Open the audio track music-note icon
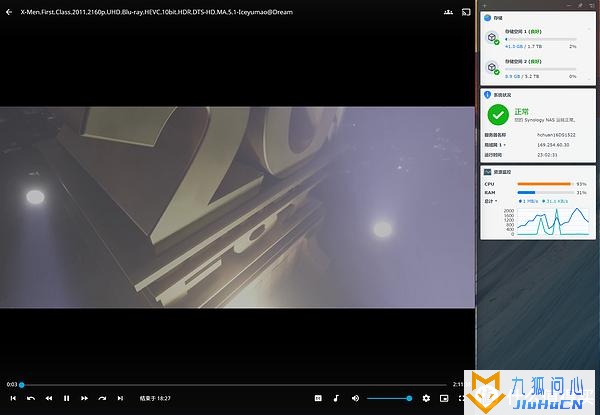 (336, 398)
